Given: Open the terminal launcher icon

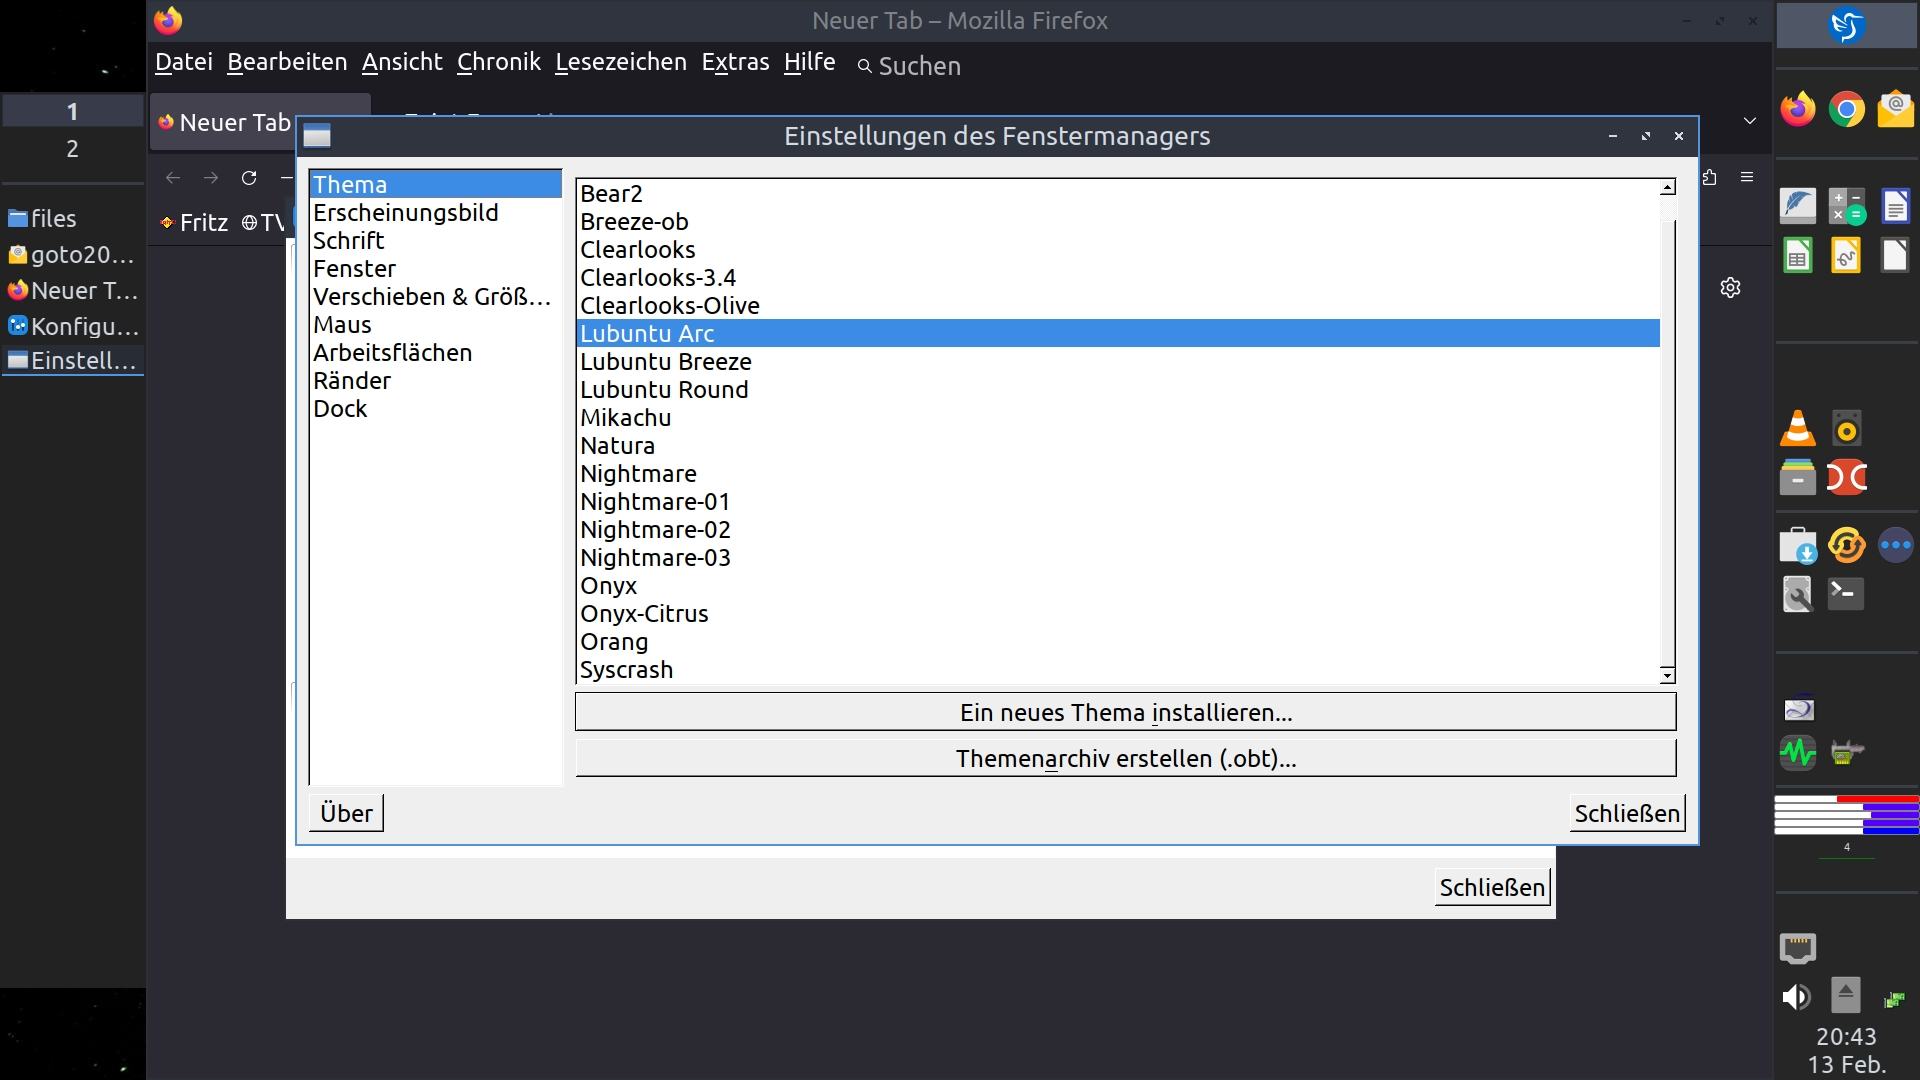Looking at the screenshot, I should coord(1846,594).
